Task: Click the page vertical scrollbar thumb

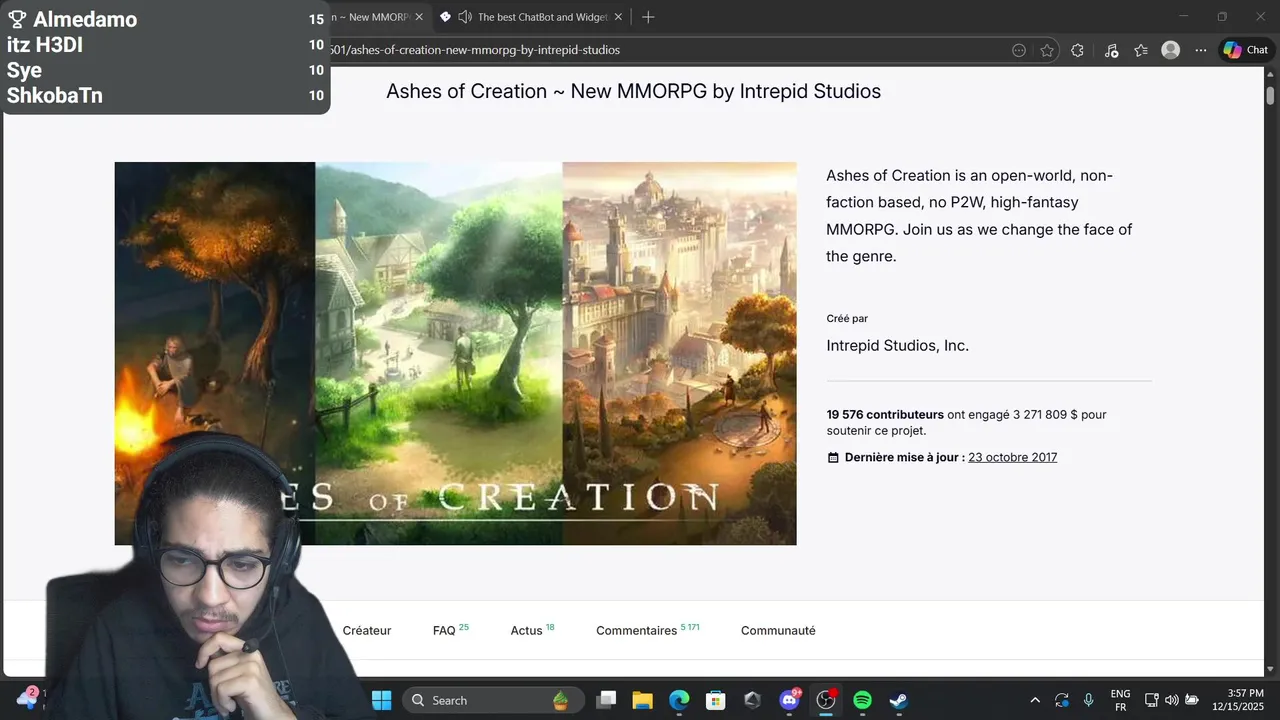Action: pos(1270,95)
